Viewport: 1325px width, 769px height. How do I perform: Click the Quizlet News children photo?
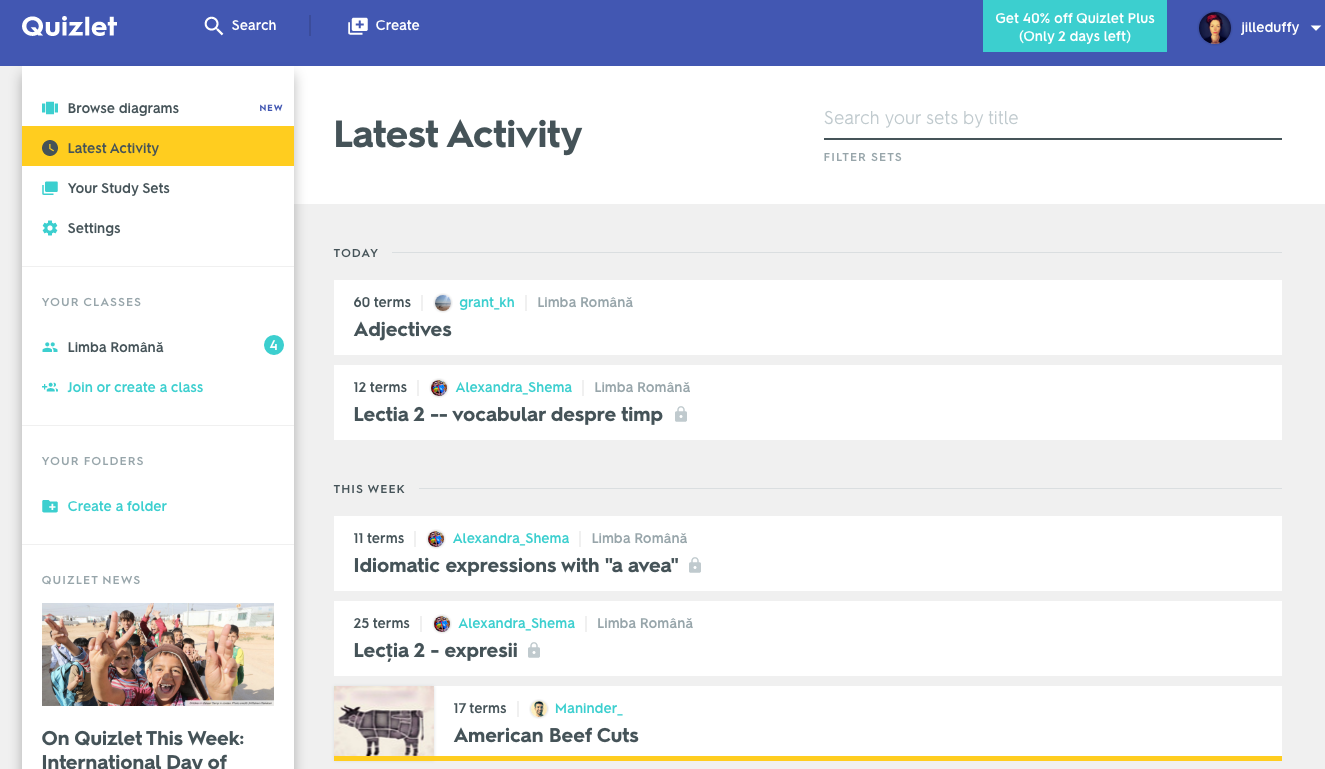[x=158, y=655]
